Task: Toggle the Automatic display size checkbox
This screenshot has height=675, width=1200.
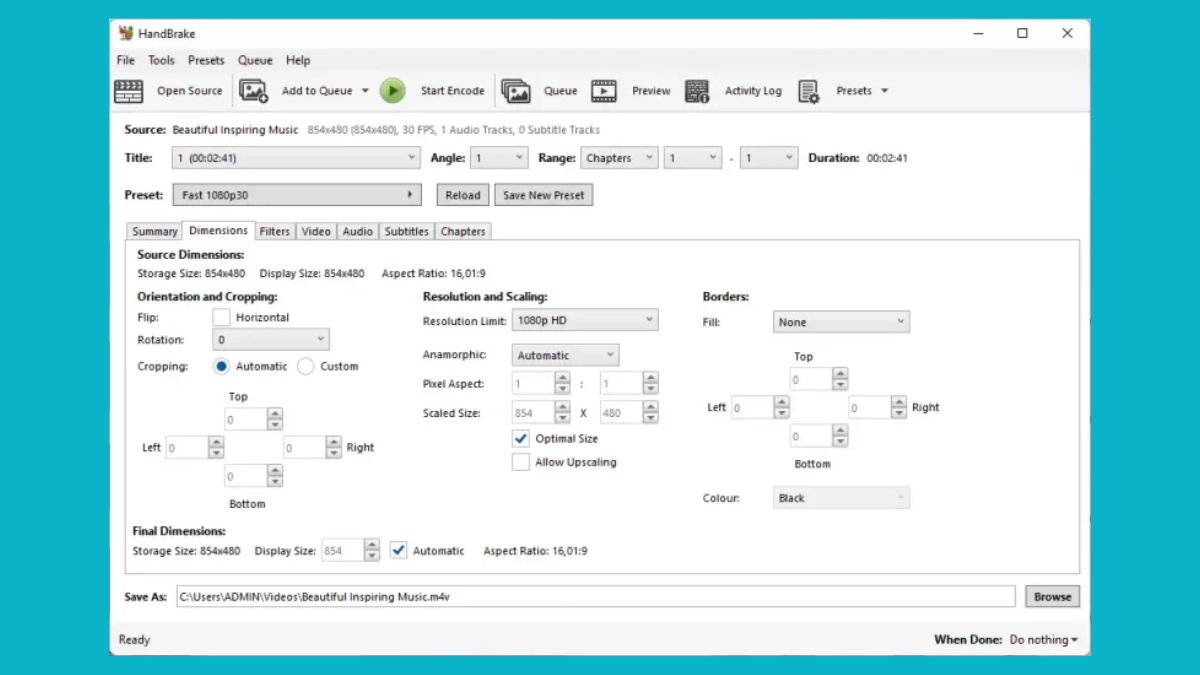Action: coord(399,550)
